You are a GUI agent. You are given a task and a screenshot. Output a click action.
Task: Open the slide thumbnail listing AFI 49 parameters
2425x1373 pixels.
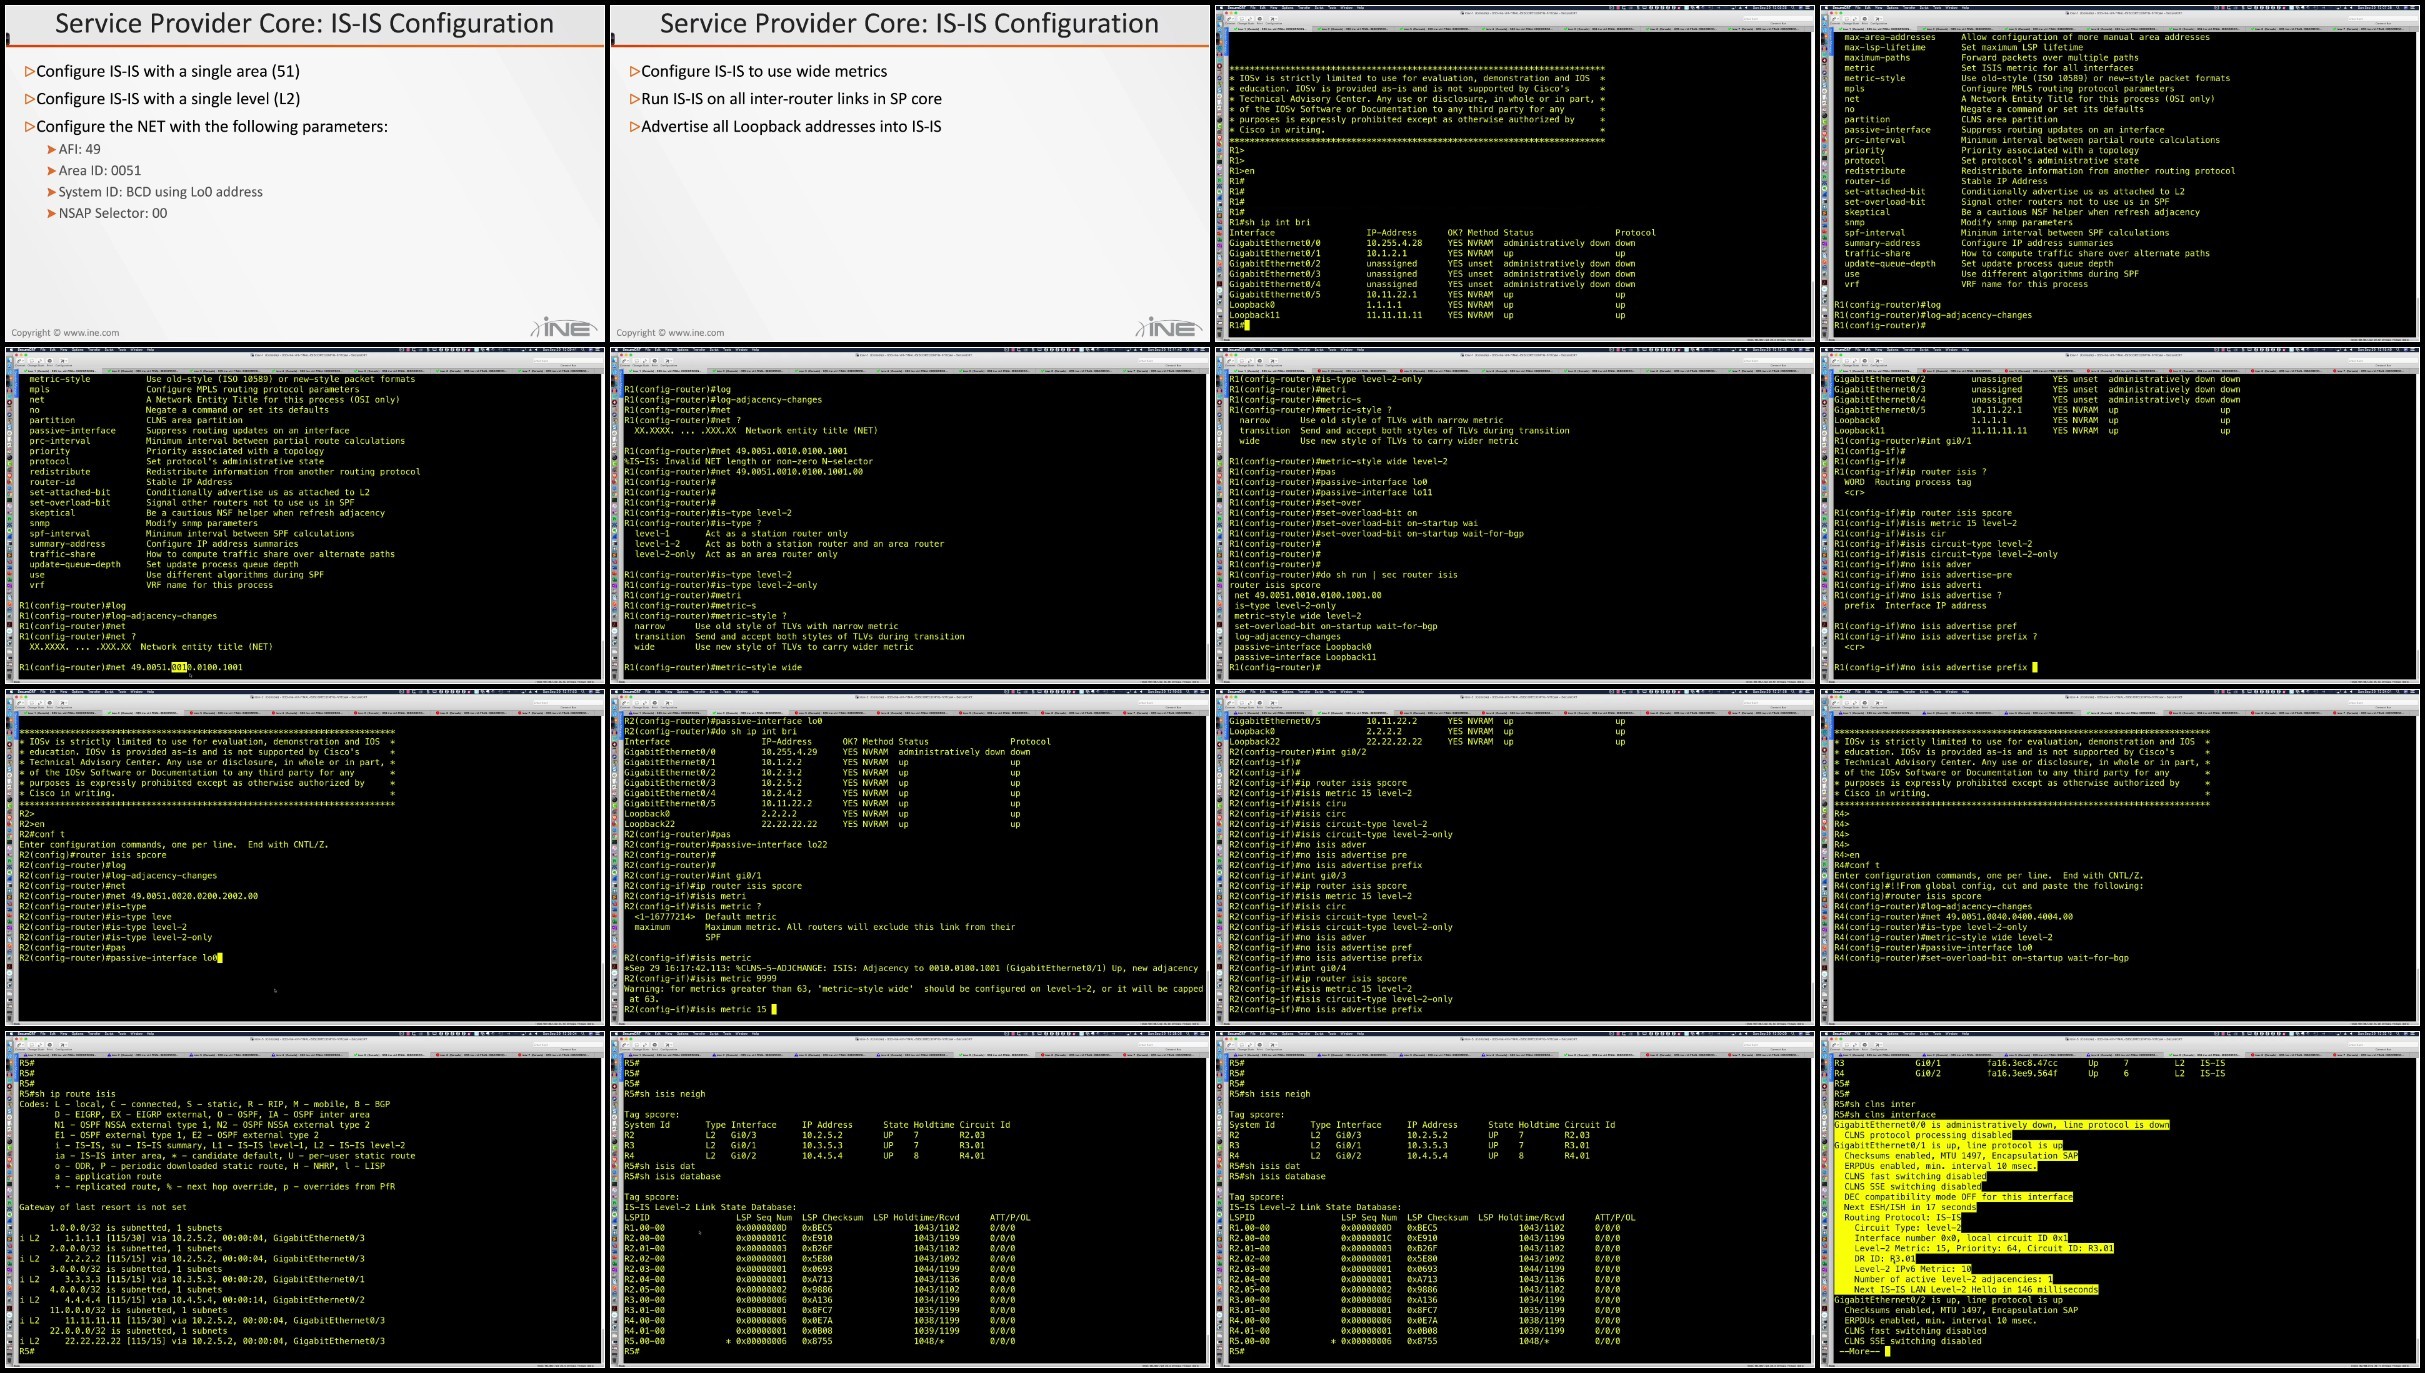pyautogui.click(x=304, y=173)
